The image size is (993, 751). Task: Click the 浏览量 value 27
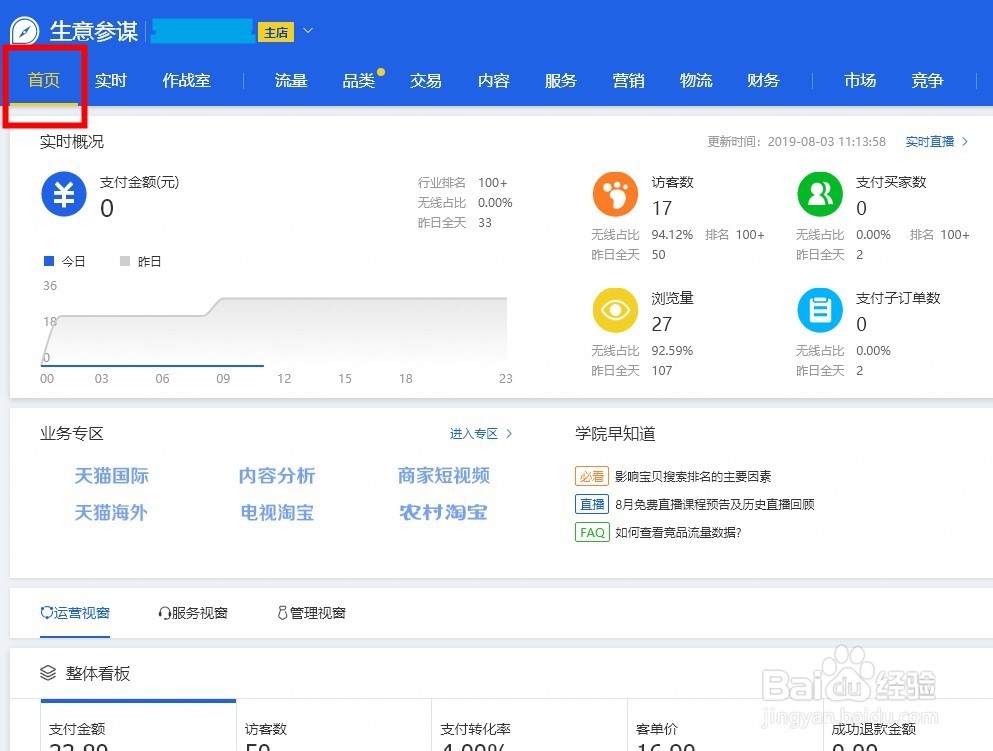pyautogui.click(x=662, y=324)
